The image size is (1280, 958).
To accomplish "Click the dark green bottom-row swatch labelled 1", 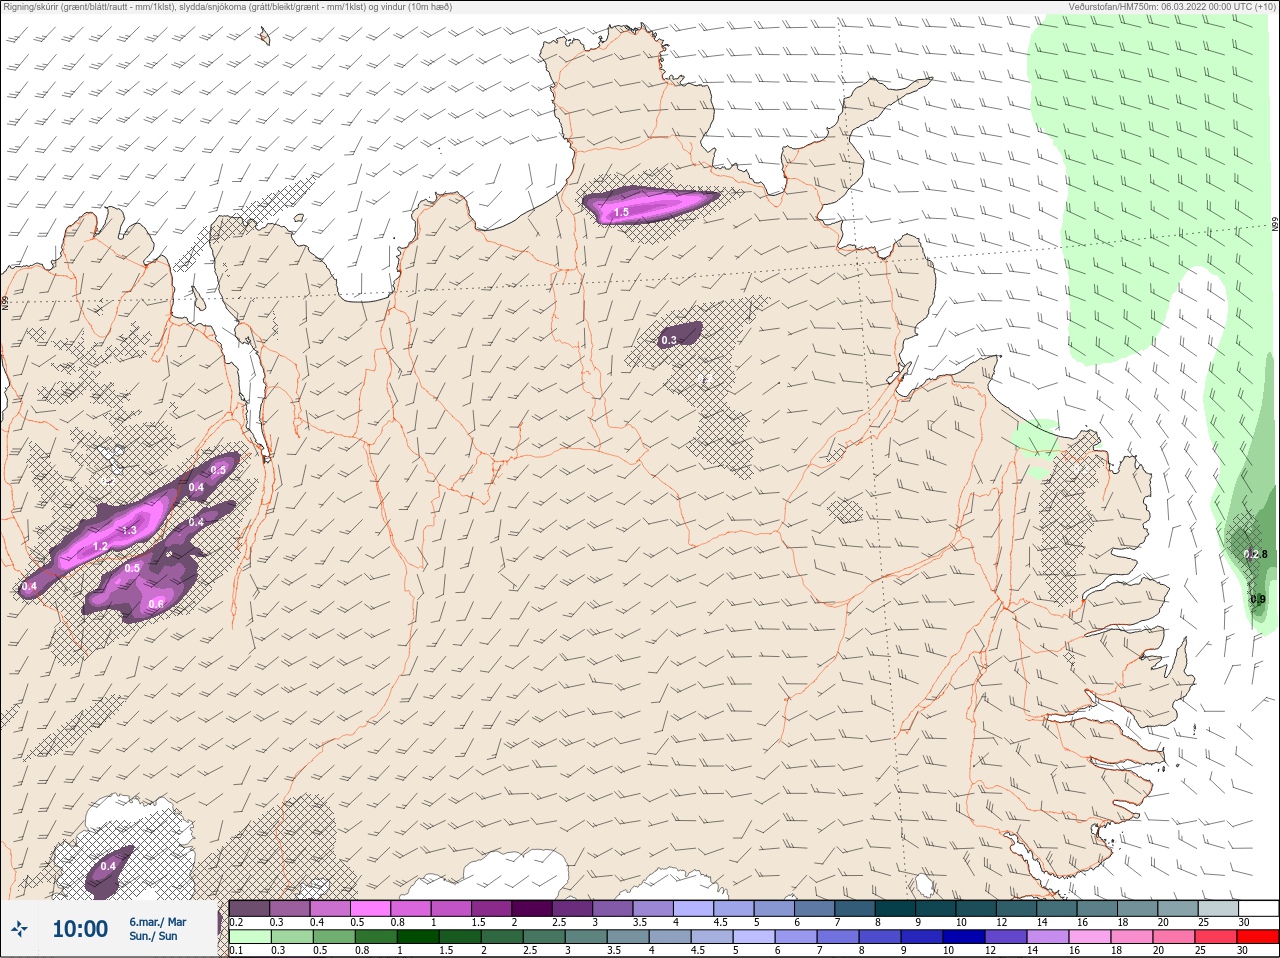I will [417, 937].
